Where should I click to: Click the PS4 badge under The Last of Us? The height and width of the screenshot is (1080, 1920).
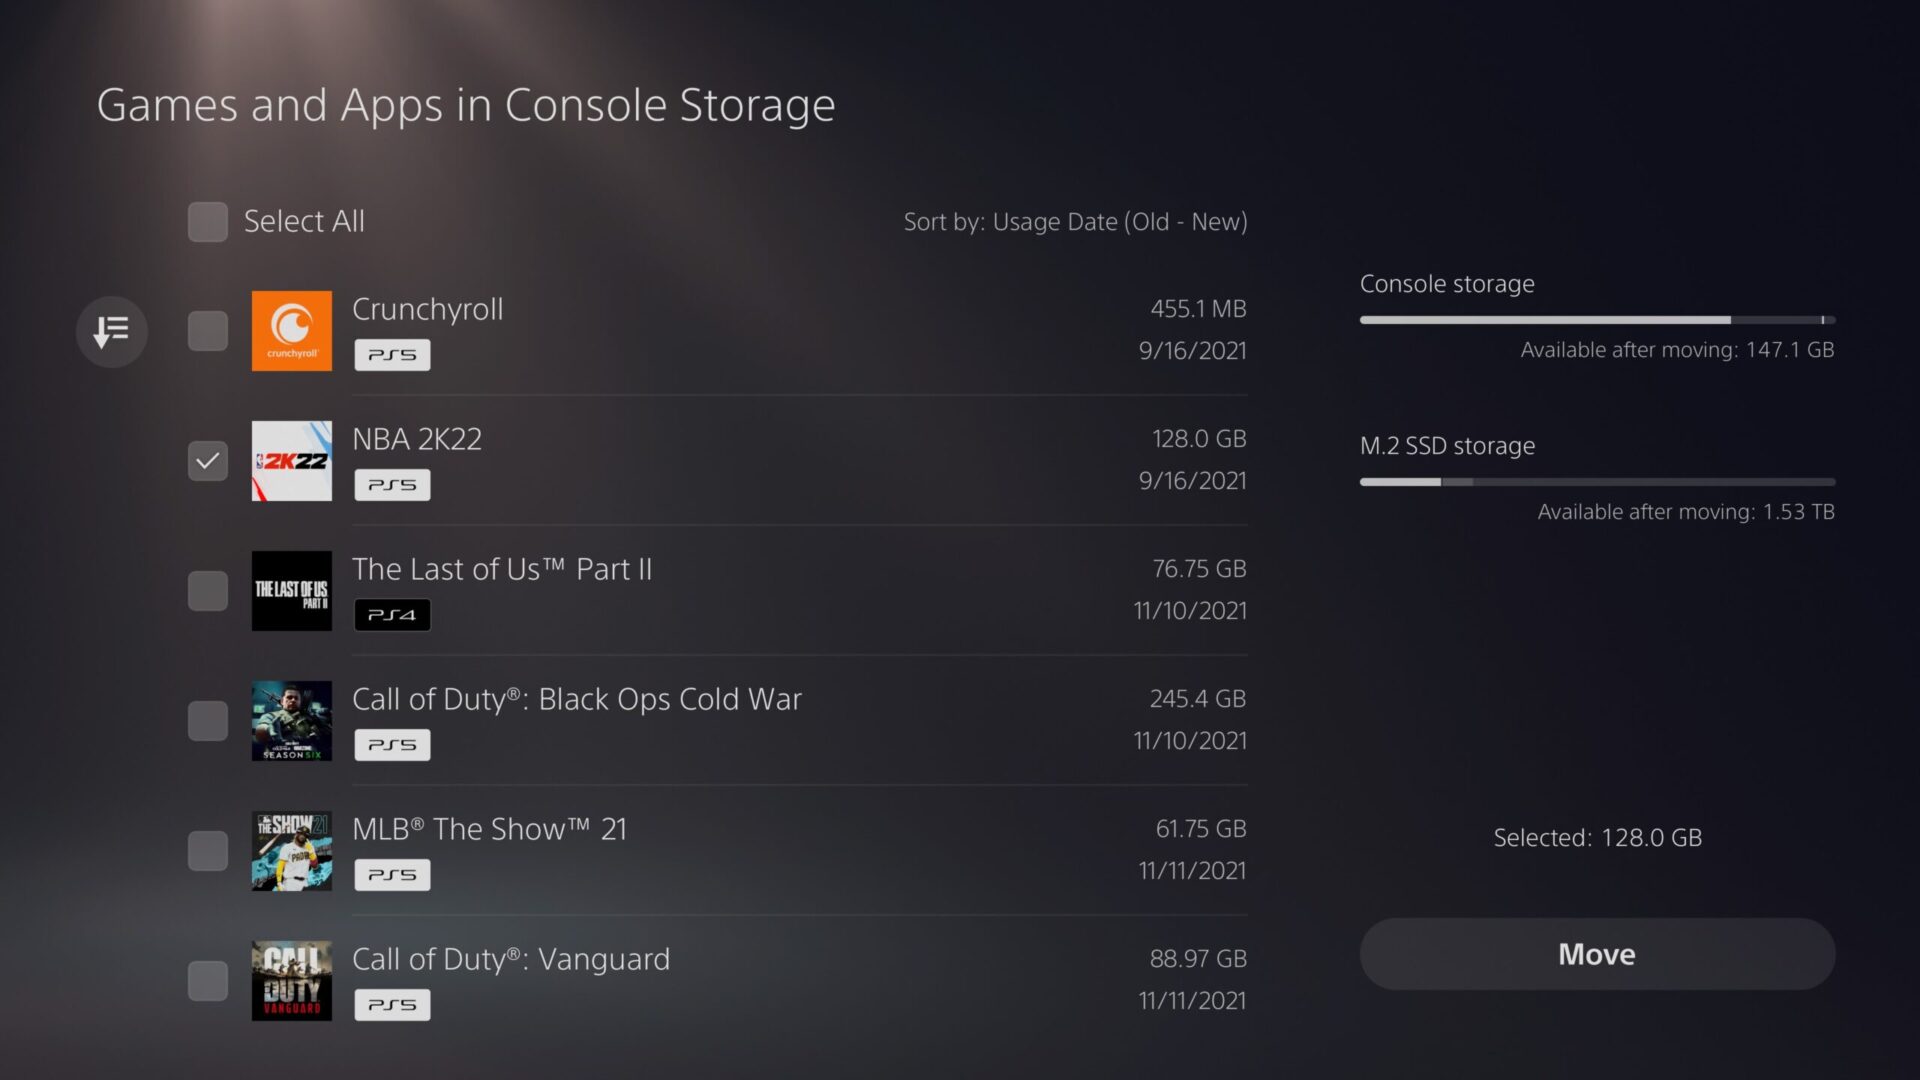392,615
